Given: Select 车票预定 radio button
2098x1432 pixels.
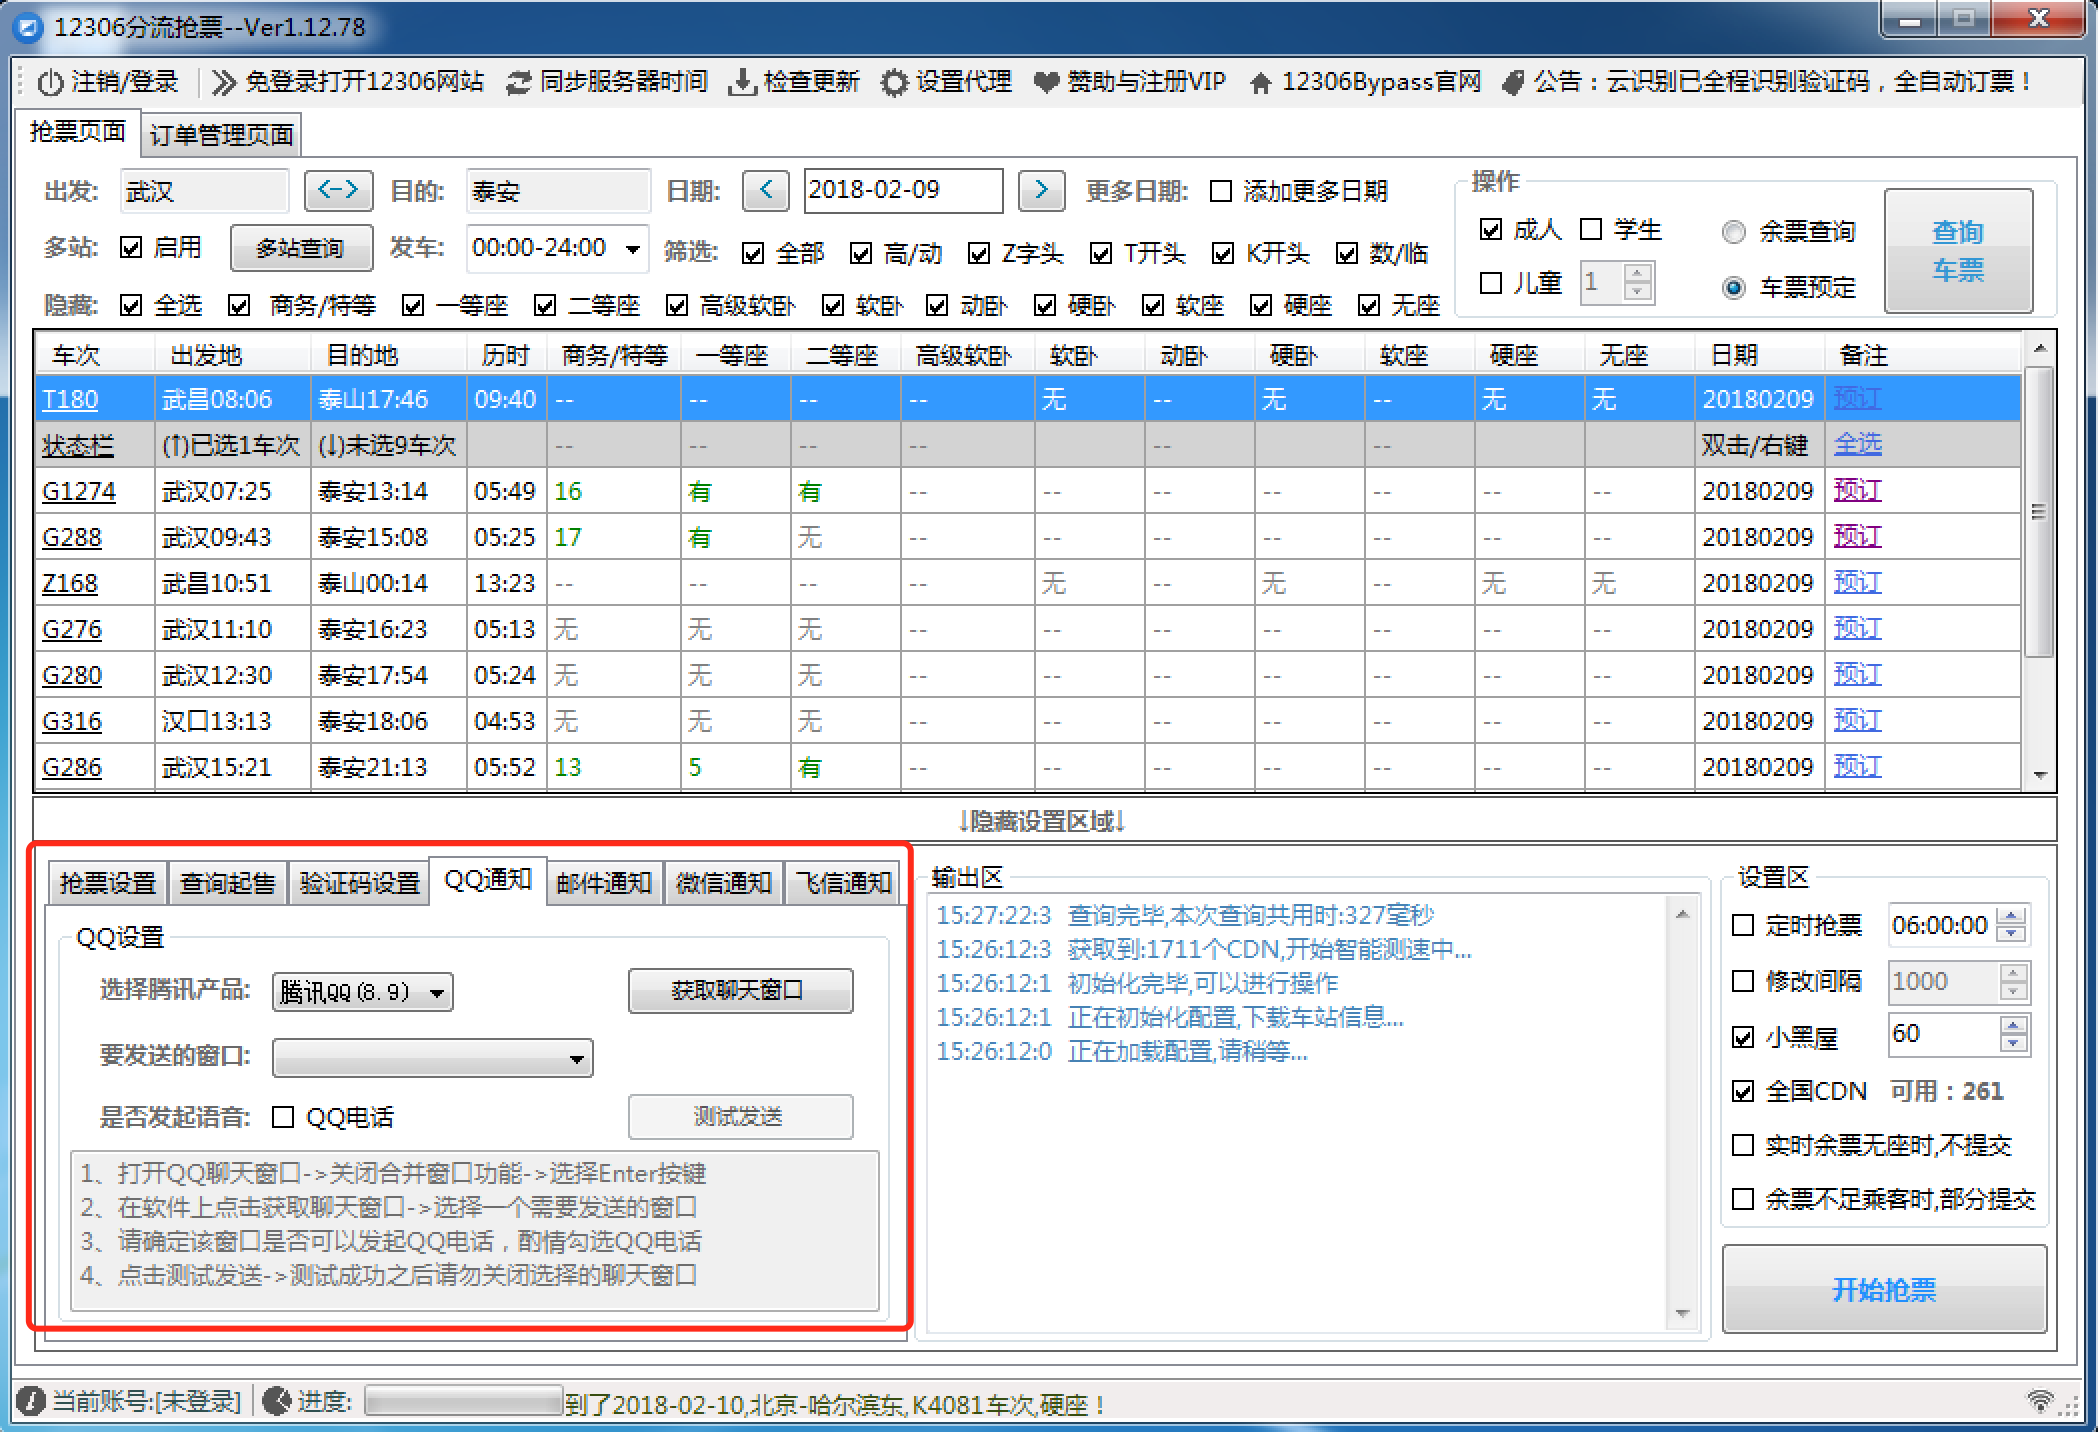Looking at the screenshot, I should pos(1734,288).
